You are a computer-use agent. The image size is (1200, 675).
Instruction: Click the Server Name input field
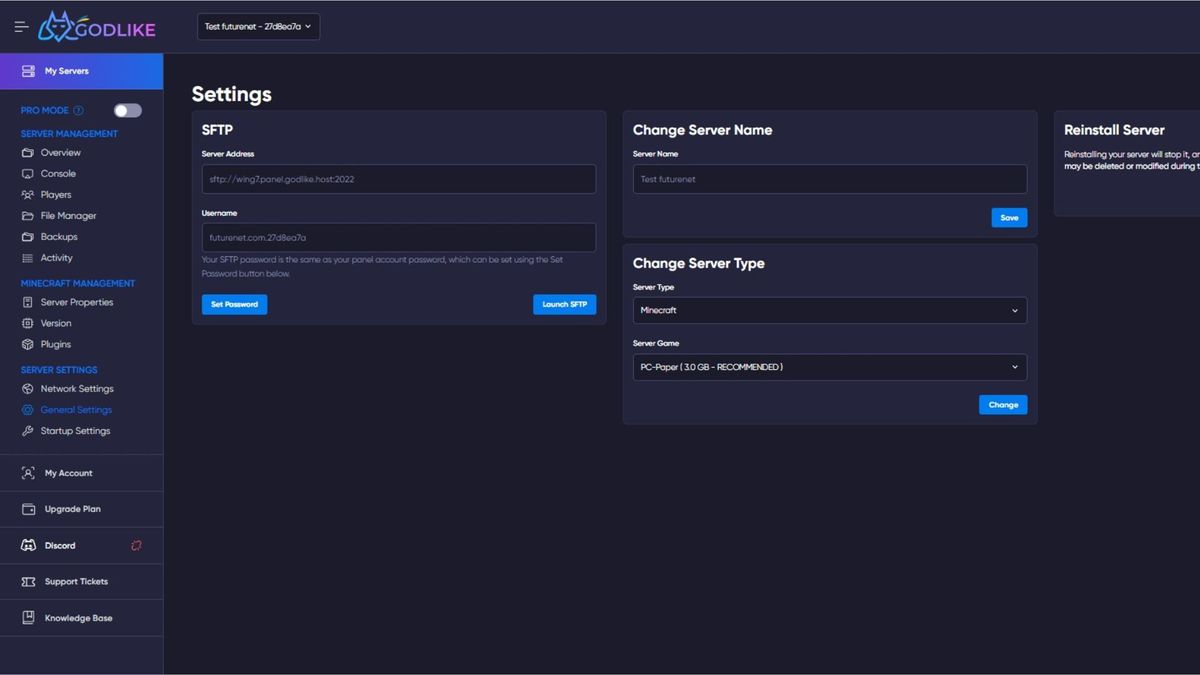829,179
